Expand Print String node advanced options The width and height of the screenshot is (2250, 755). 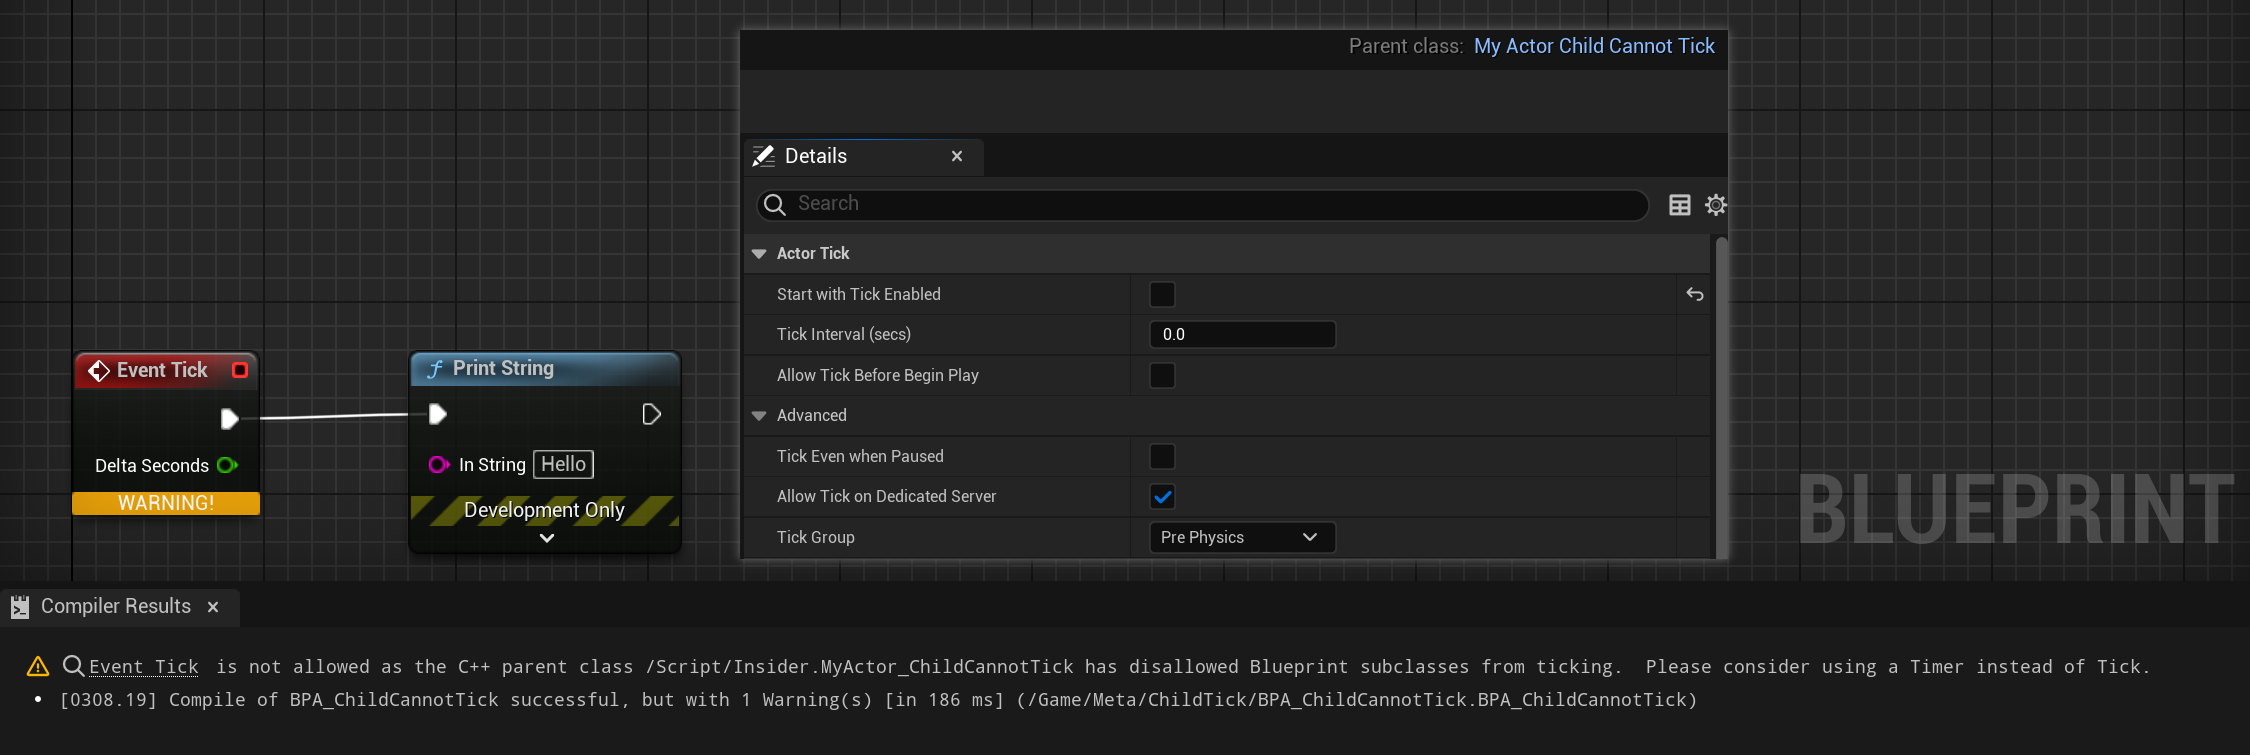546,538
